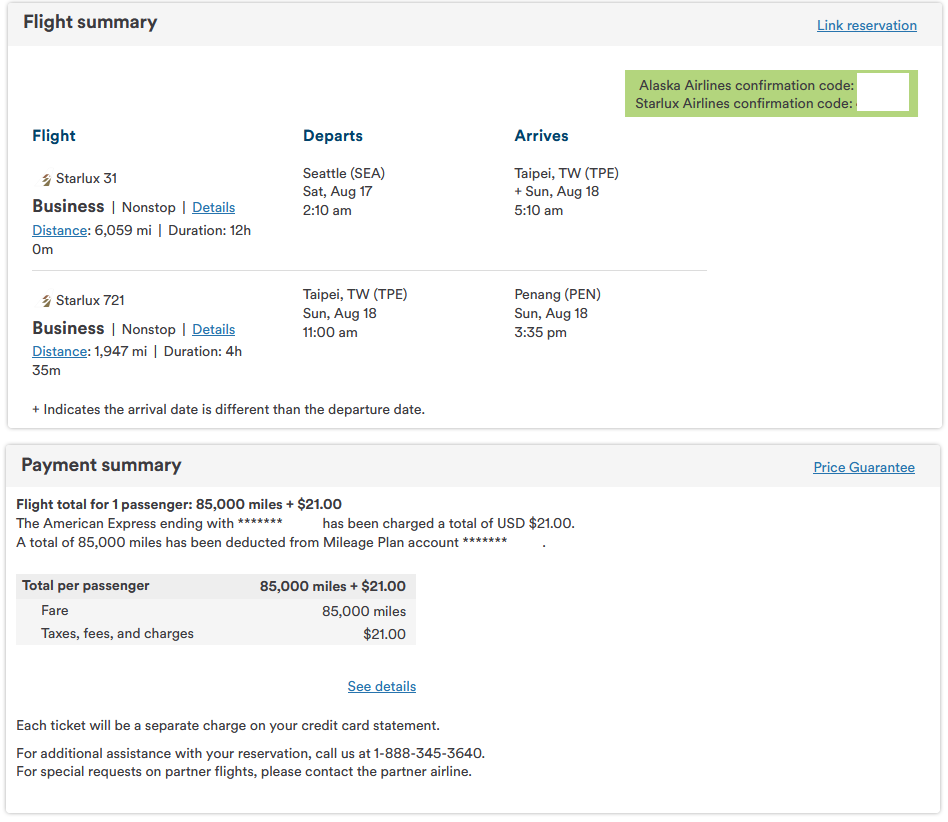The image size is (948, 822).
Task: Expand See details under payment table
Action: click(381, 687)
